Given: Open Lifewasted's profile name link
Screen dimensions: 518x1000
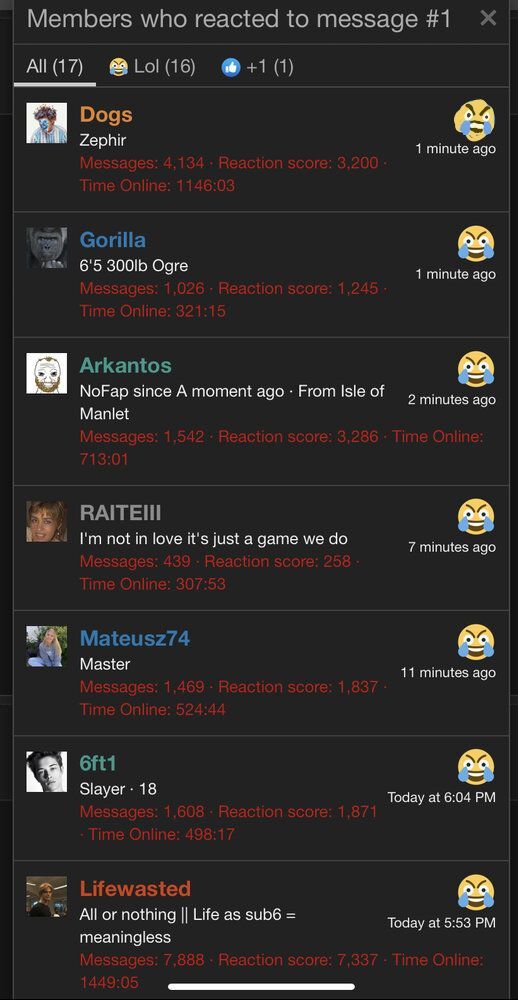Looking at the screenshot, I should point(135,888).
